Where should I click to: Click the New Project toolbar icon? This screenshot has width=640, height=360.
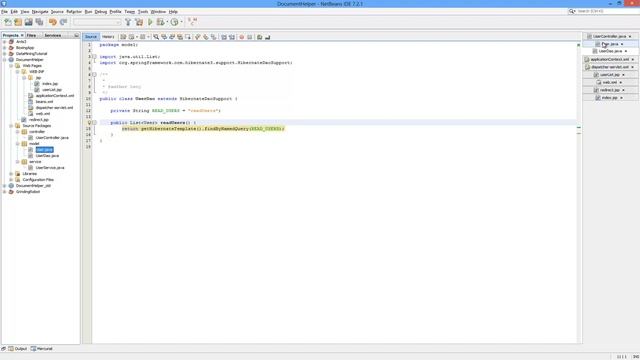pos(18,22)
